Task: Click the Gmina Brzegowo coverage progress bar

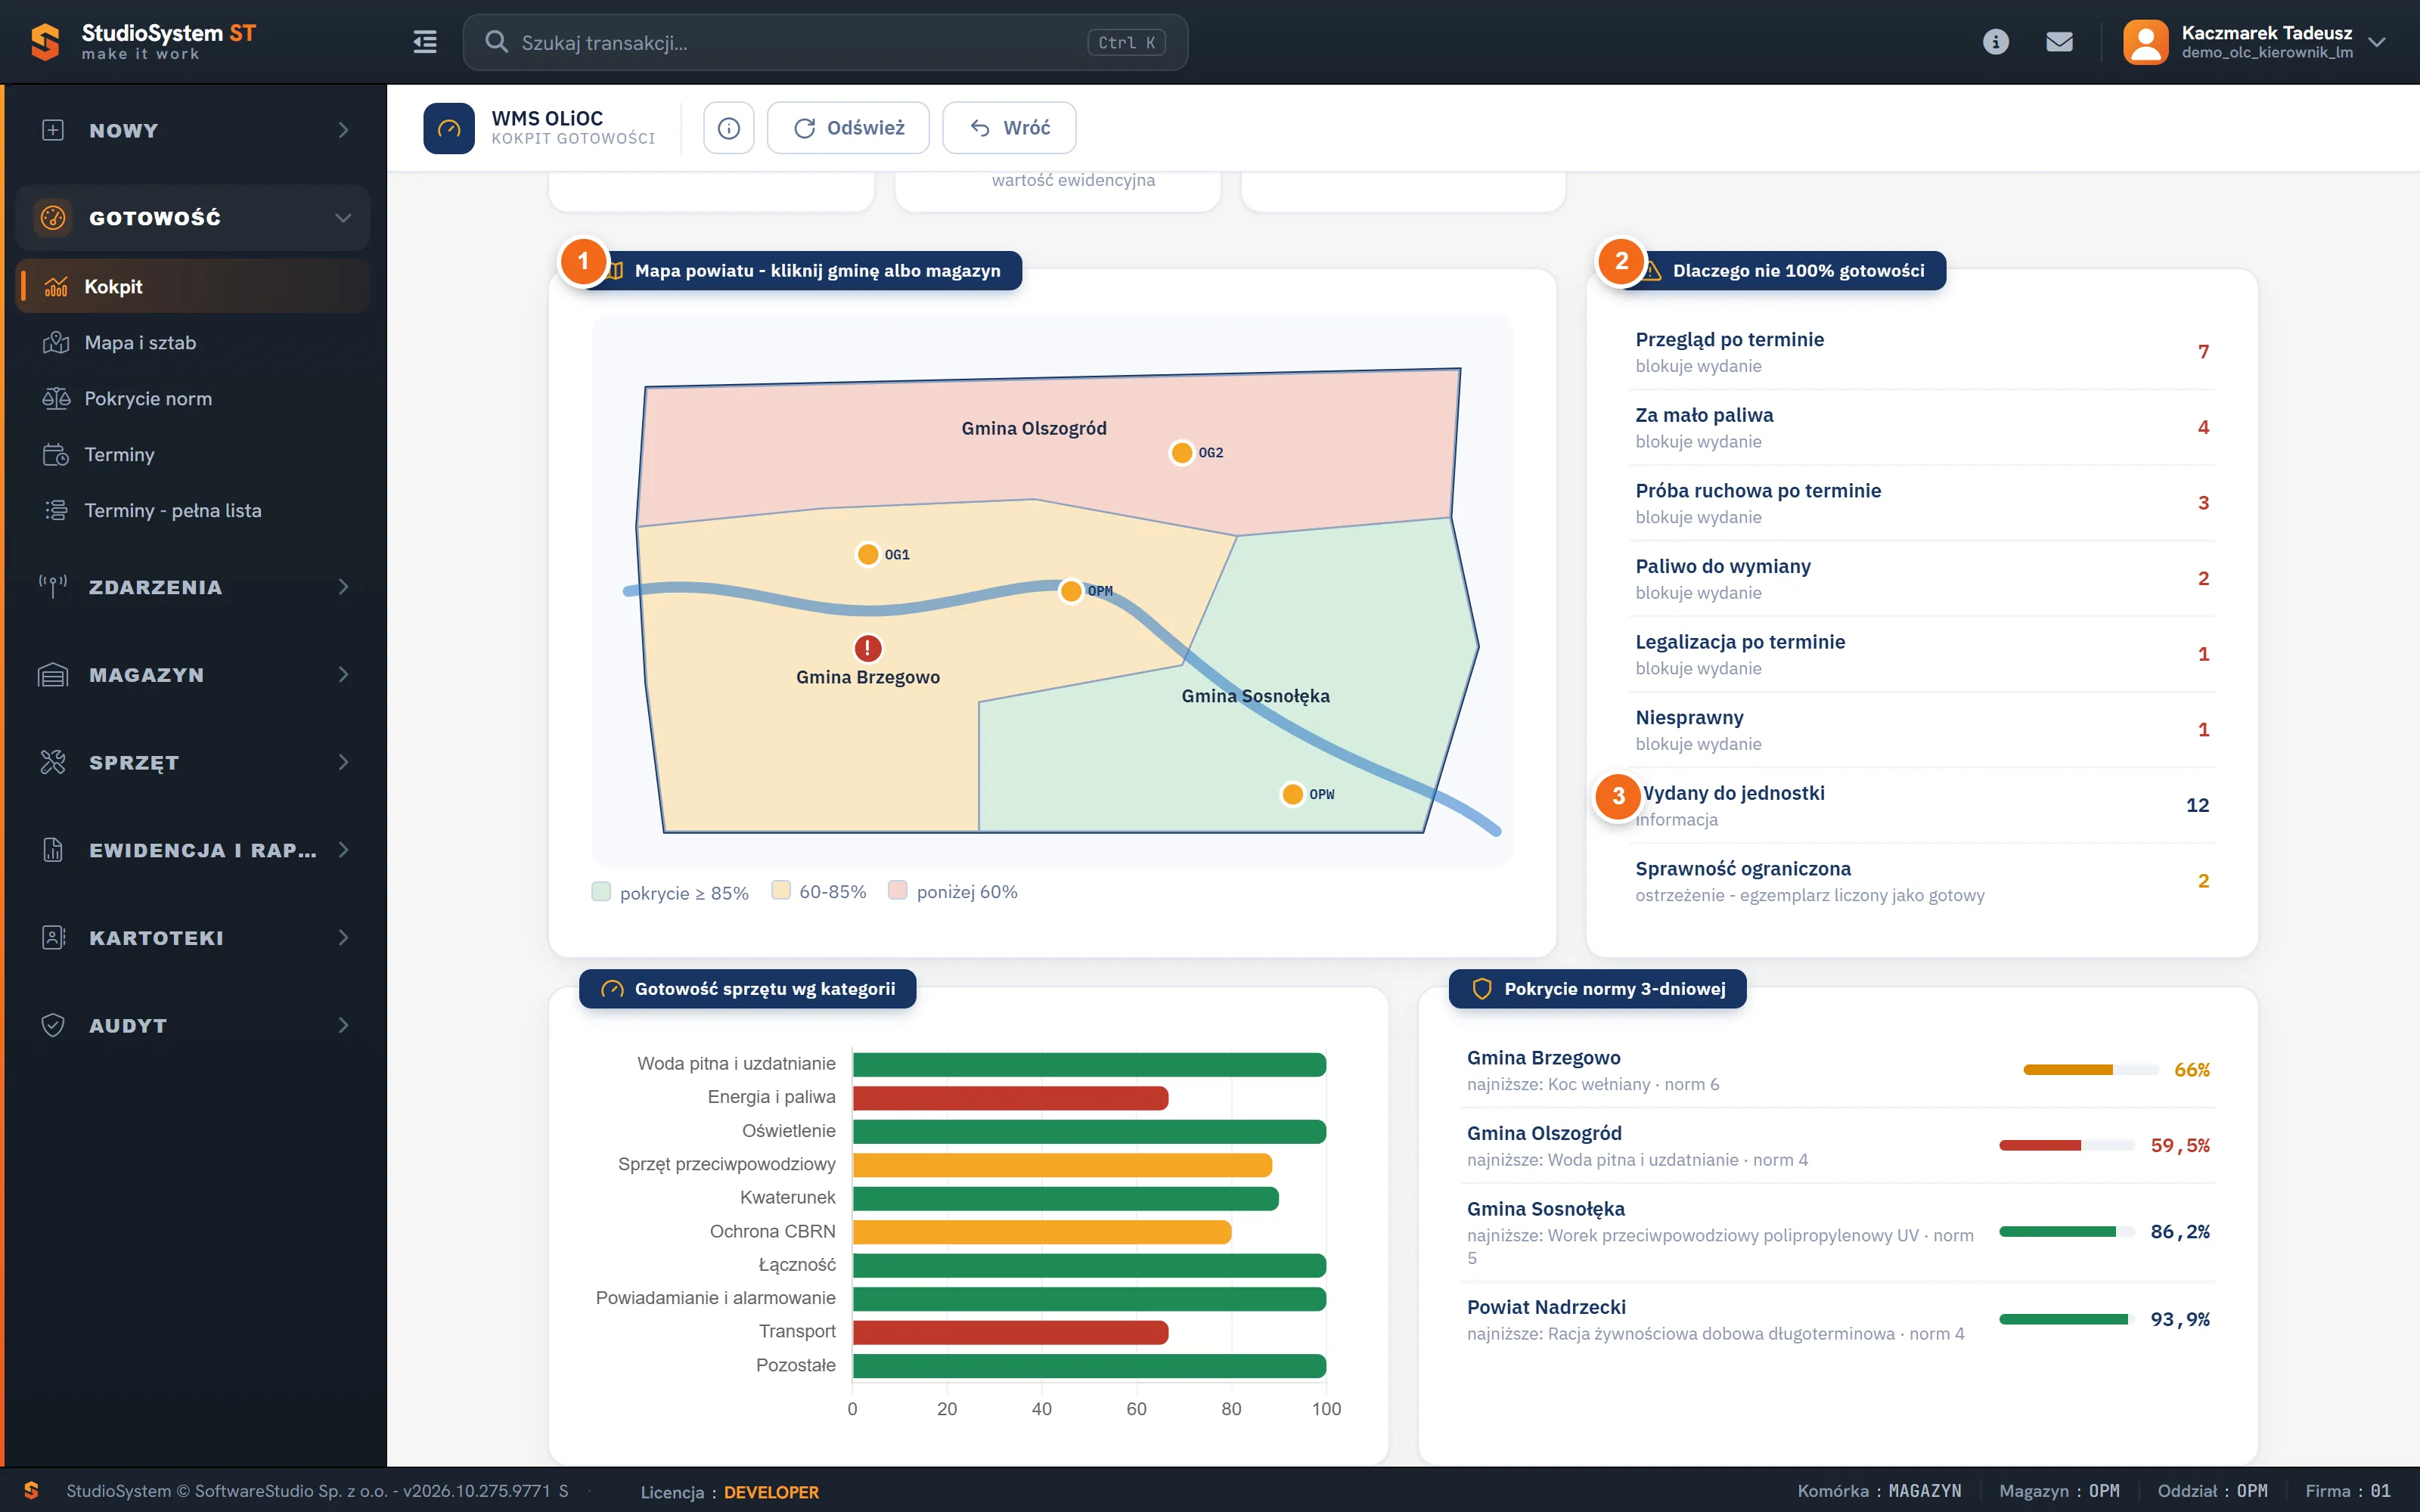Action: [2090, 1070]
